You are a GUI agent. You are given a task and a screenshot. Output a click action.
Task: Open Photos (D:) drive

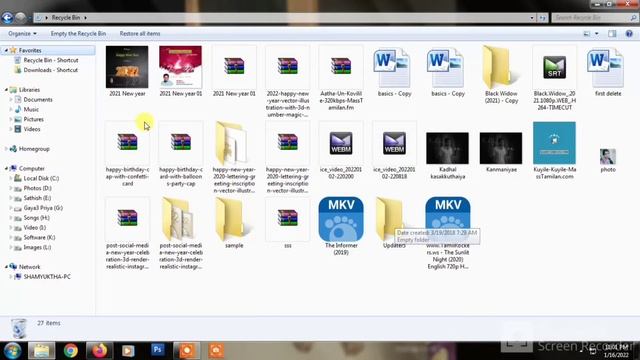point(37,188)
